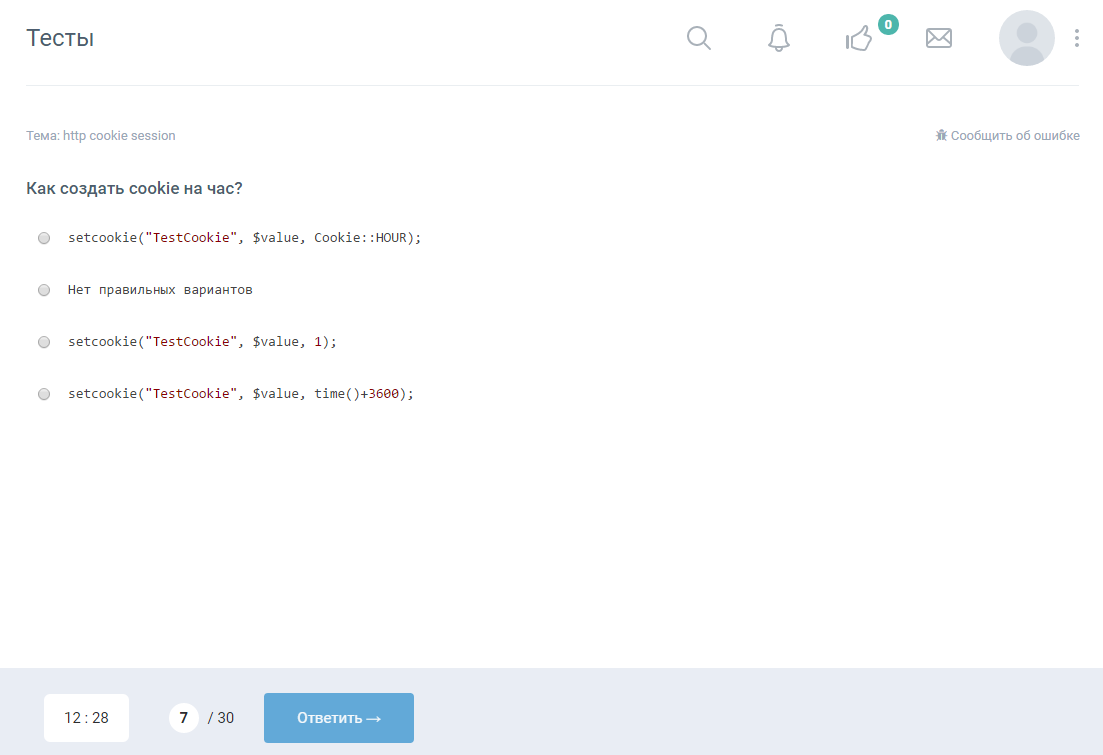This screenshot has width=1103, height=755.
Task: Select the Cookie::HOUR answer radio button
Action: [x=44, y=238]
